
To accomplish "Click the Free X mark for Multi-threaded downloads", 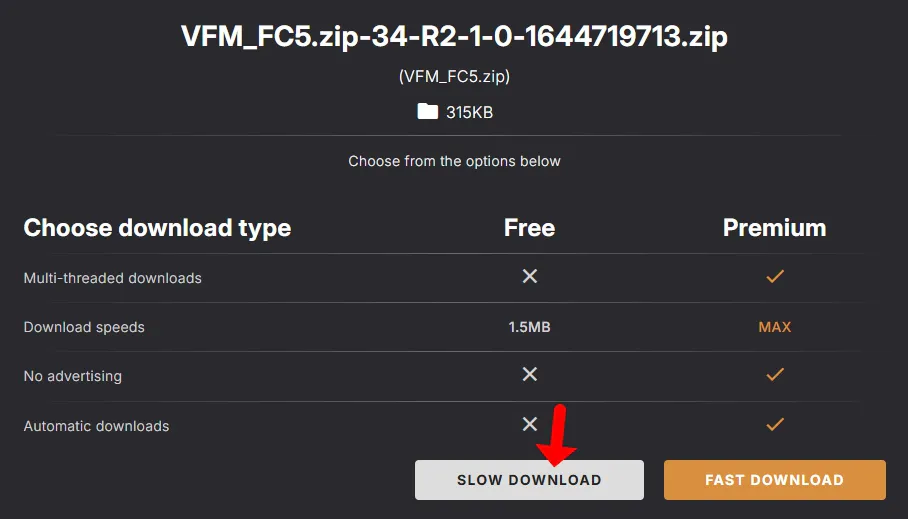I will pyautogui.click(x=530, y=276).
